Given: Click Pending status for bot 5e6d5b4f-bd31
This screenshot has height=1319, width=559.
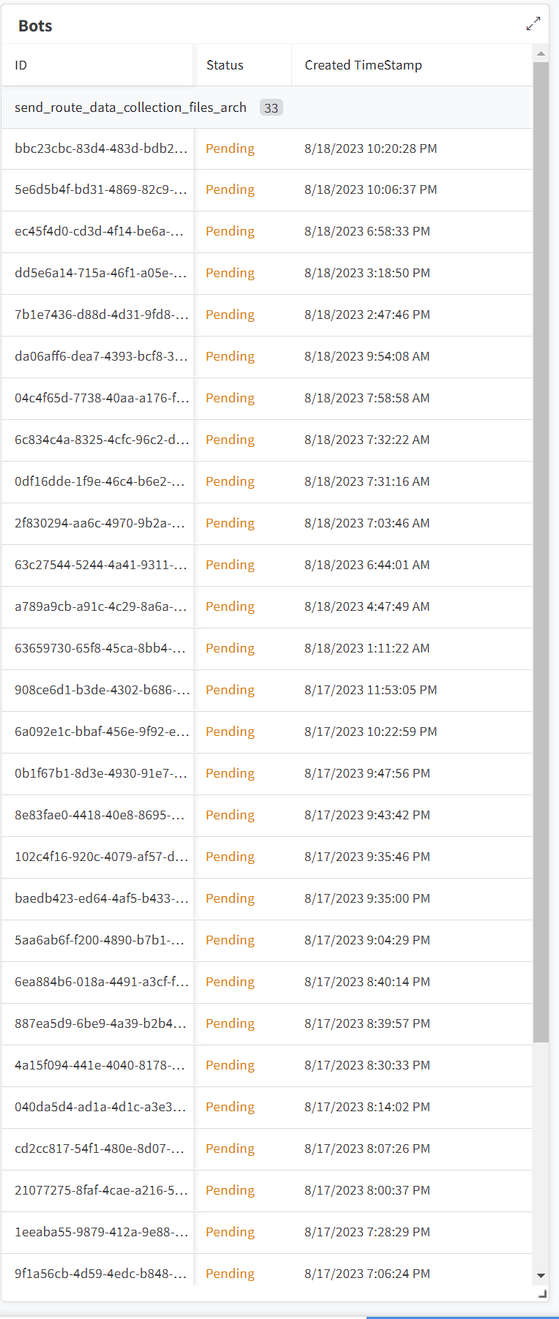Looking at the screenshot, I should tap(230, 190).
